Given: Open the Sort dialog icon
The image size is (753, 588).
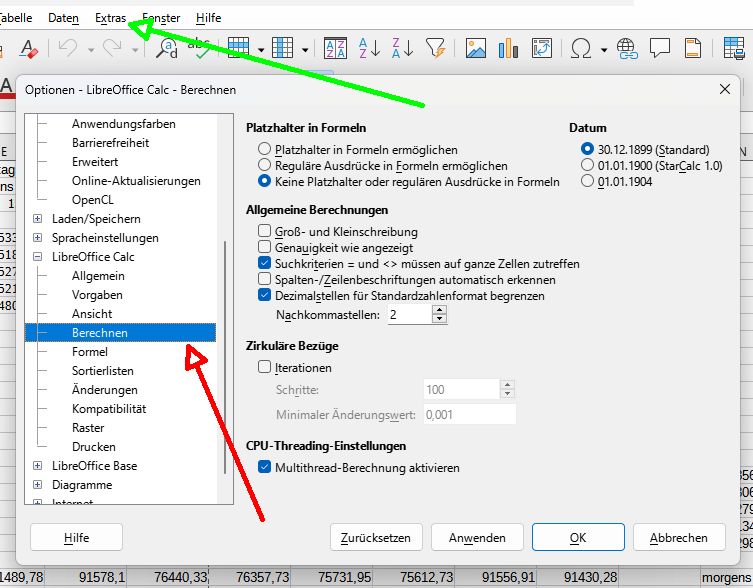Looking at the screenshot, I should tap(335, 49).
